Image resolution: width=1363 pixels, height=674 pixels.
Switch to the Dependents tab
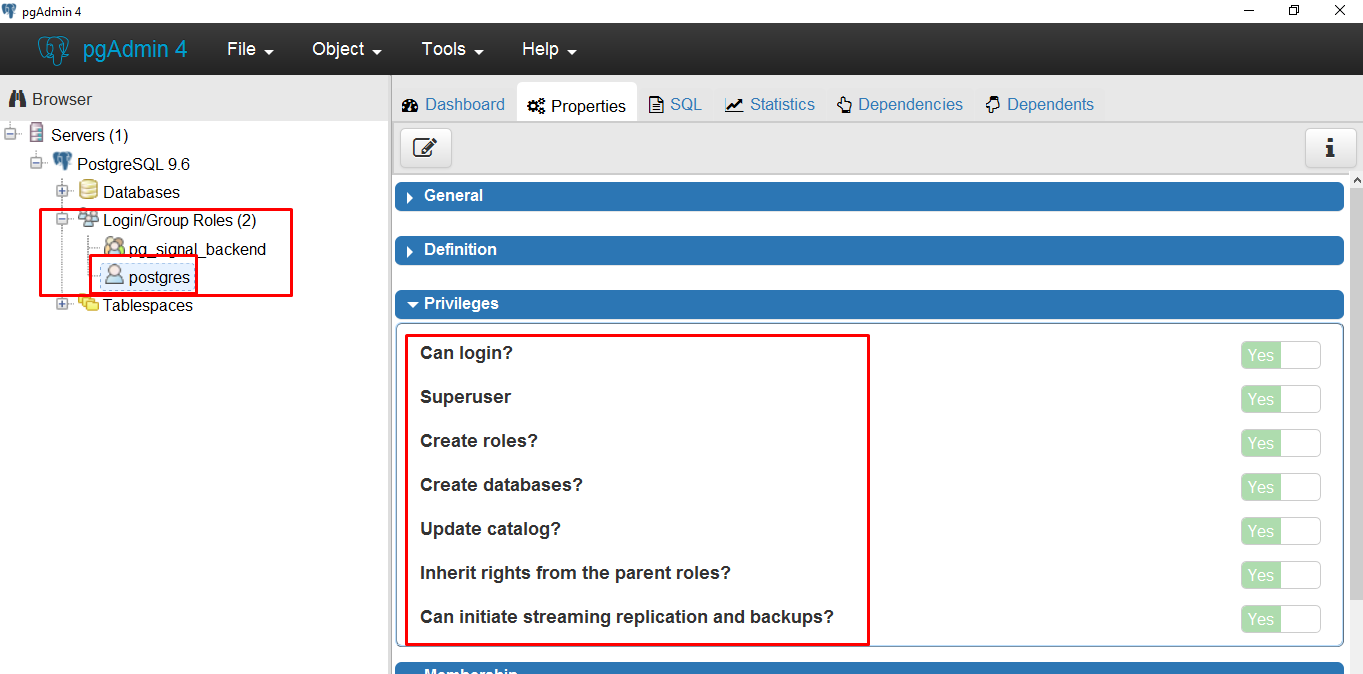(1040, 104)
